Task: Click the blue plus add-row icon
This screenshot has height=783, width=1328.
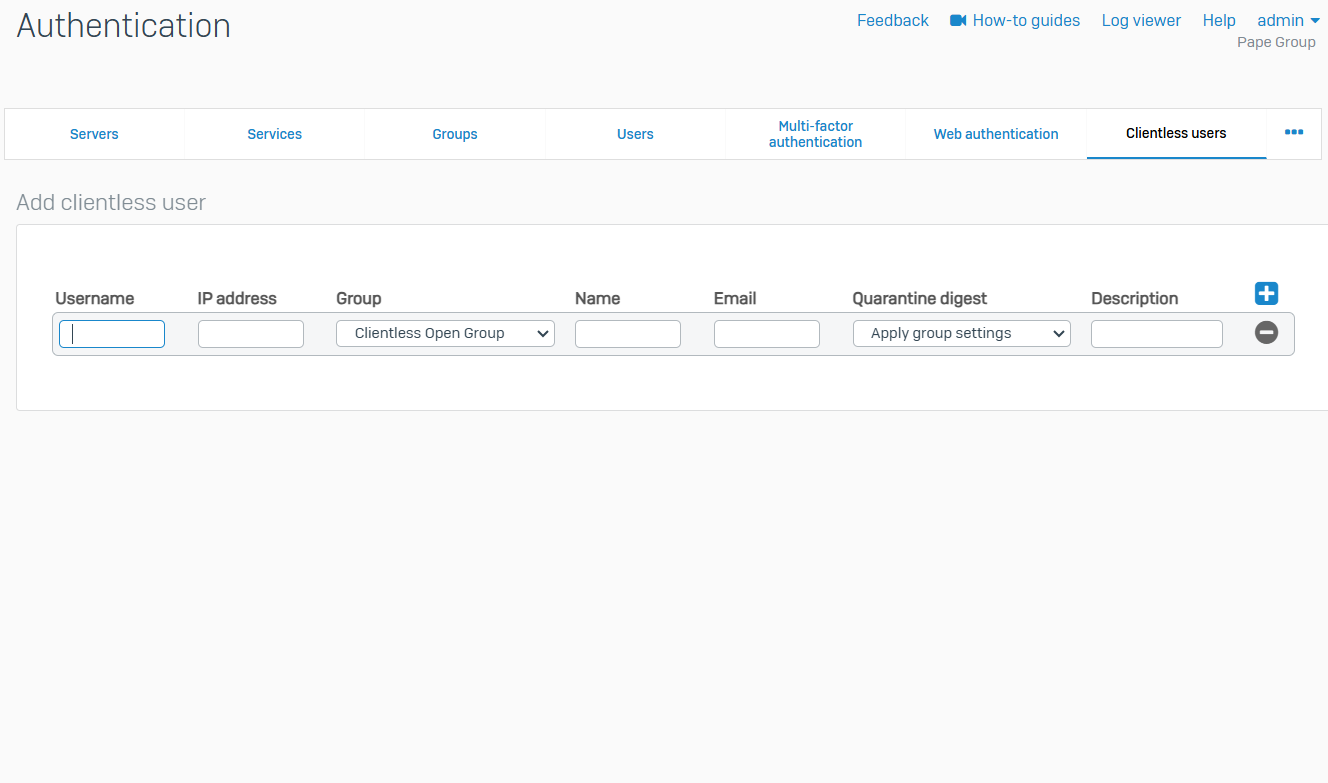Action: [x=1266, y=293]
